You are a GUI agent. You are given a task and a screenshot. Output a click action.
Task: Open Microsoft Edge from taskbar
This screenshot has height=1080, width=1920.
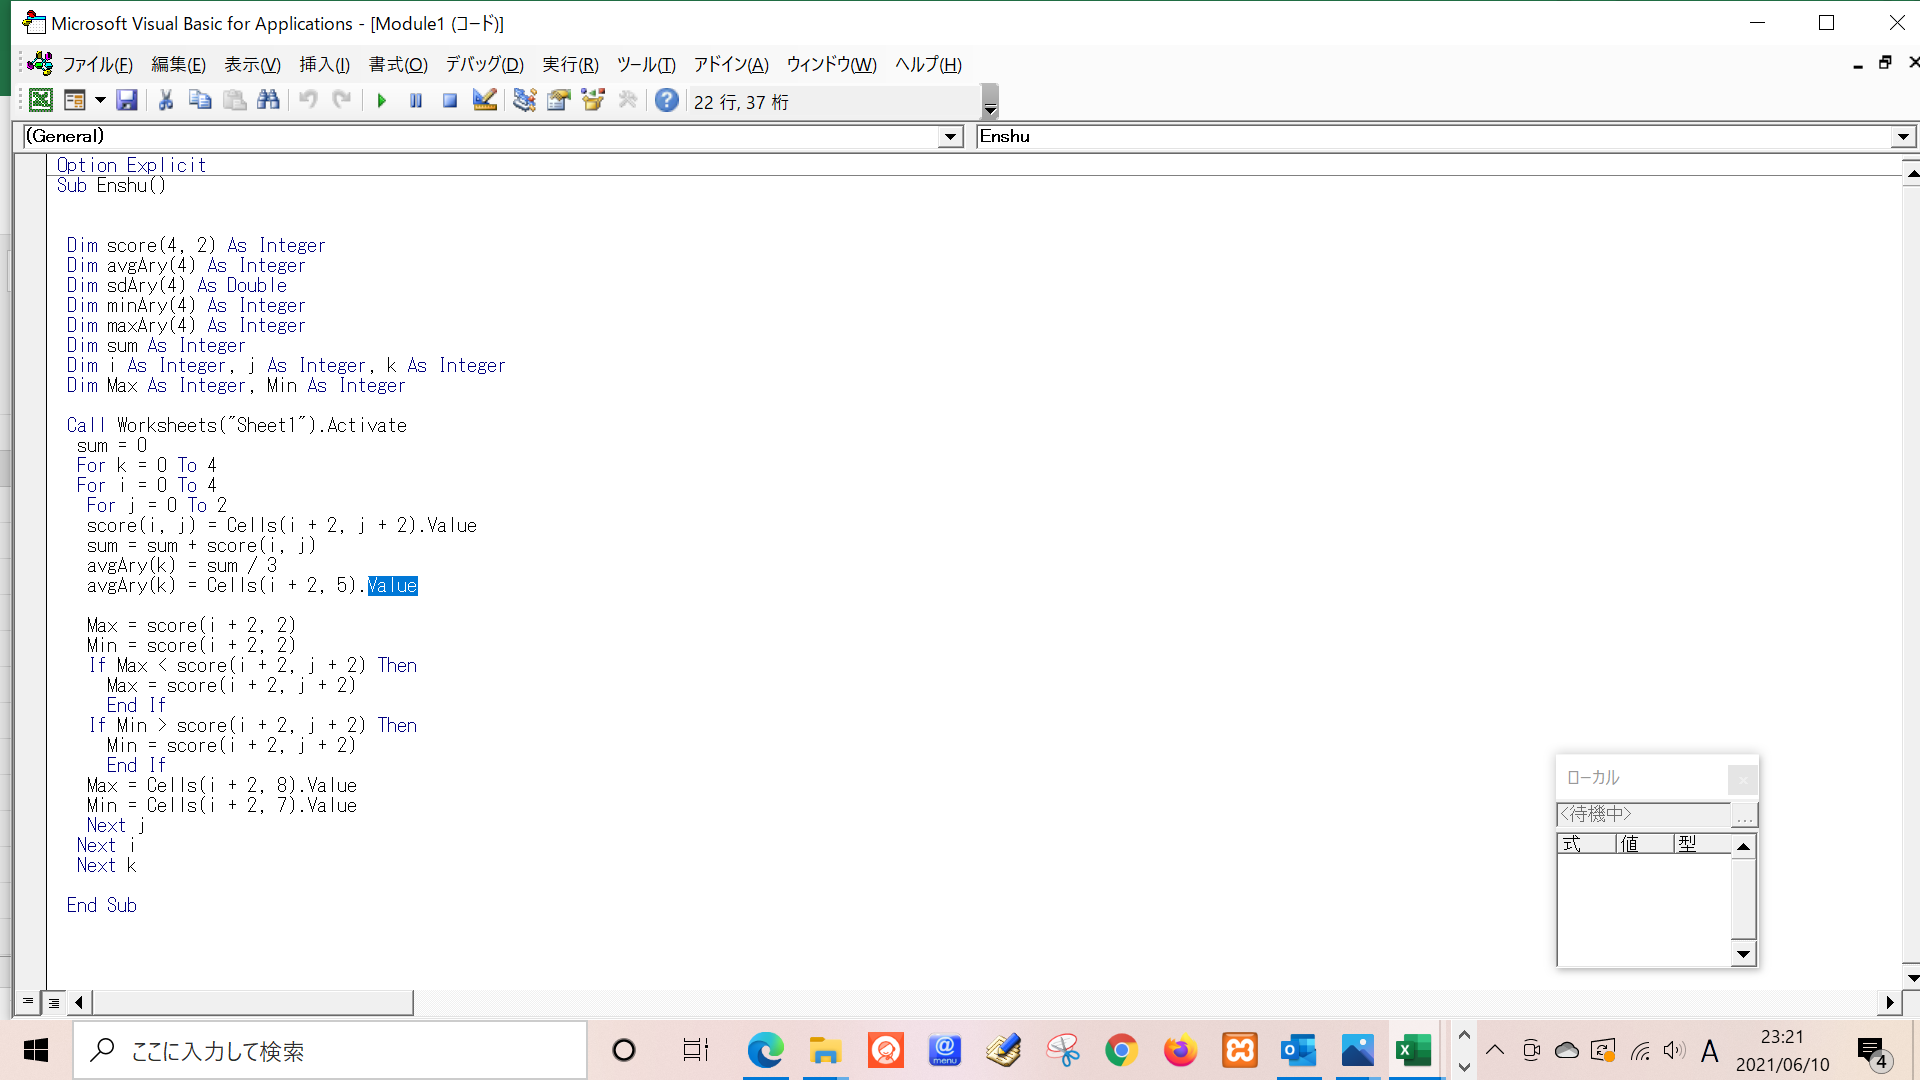click(765, 1050)
